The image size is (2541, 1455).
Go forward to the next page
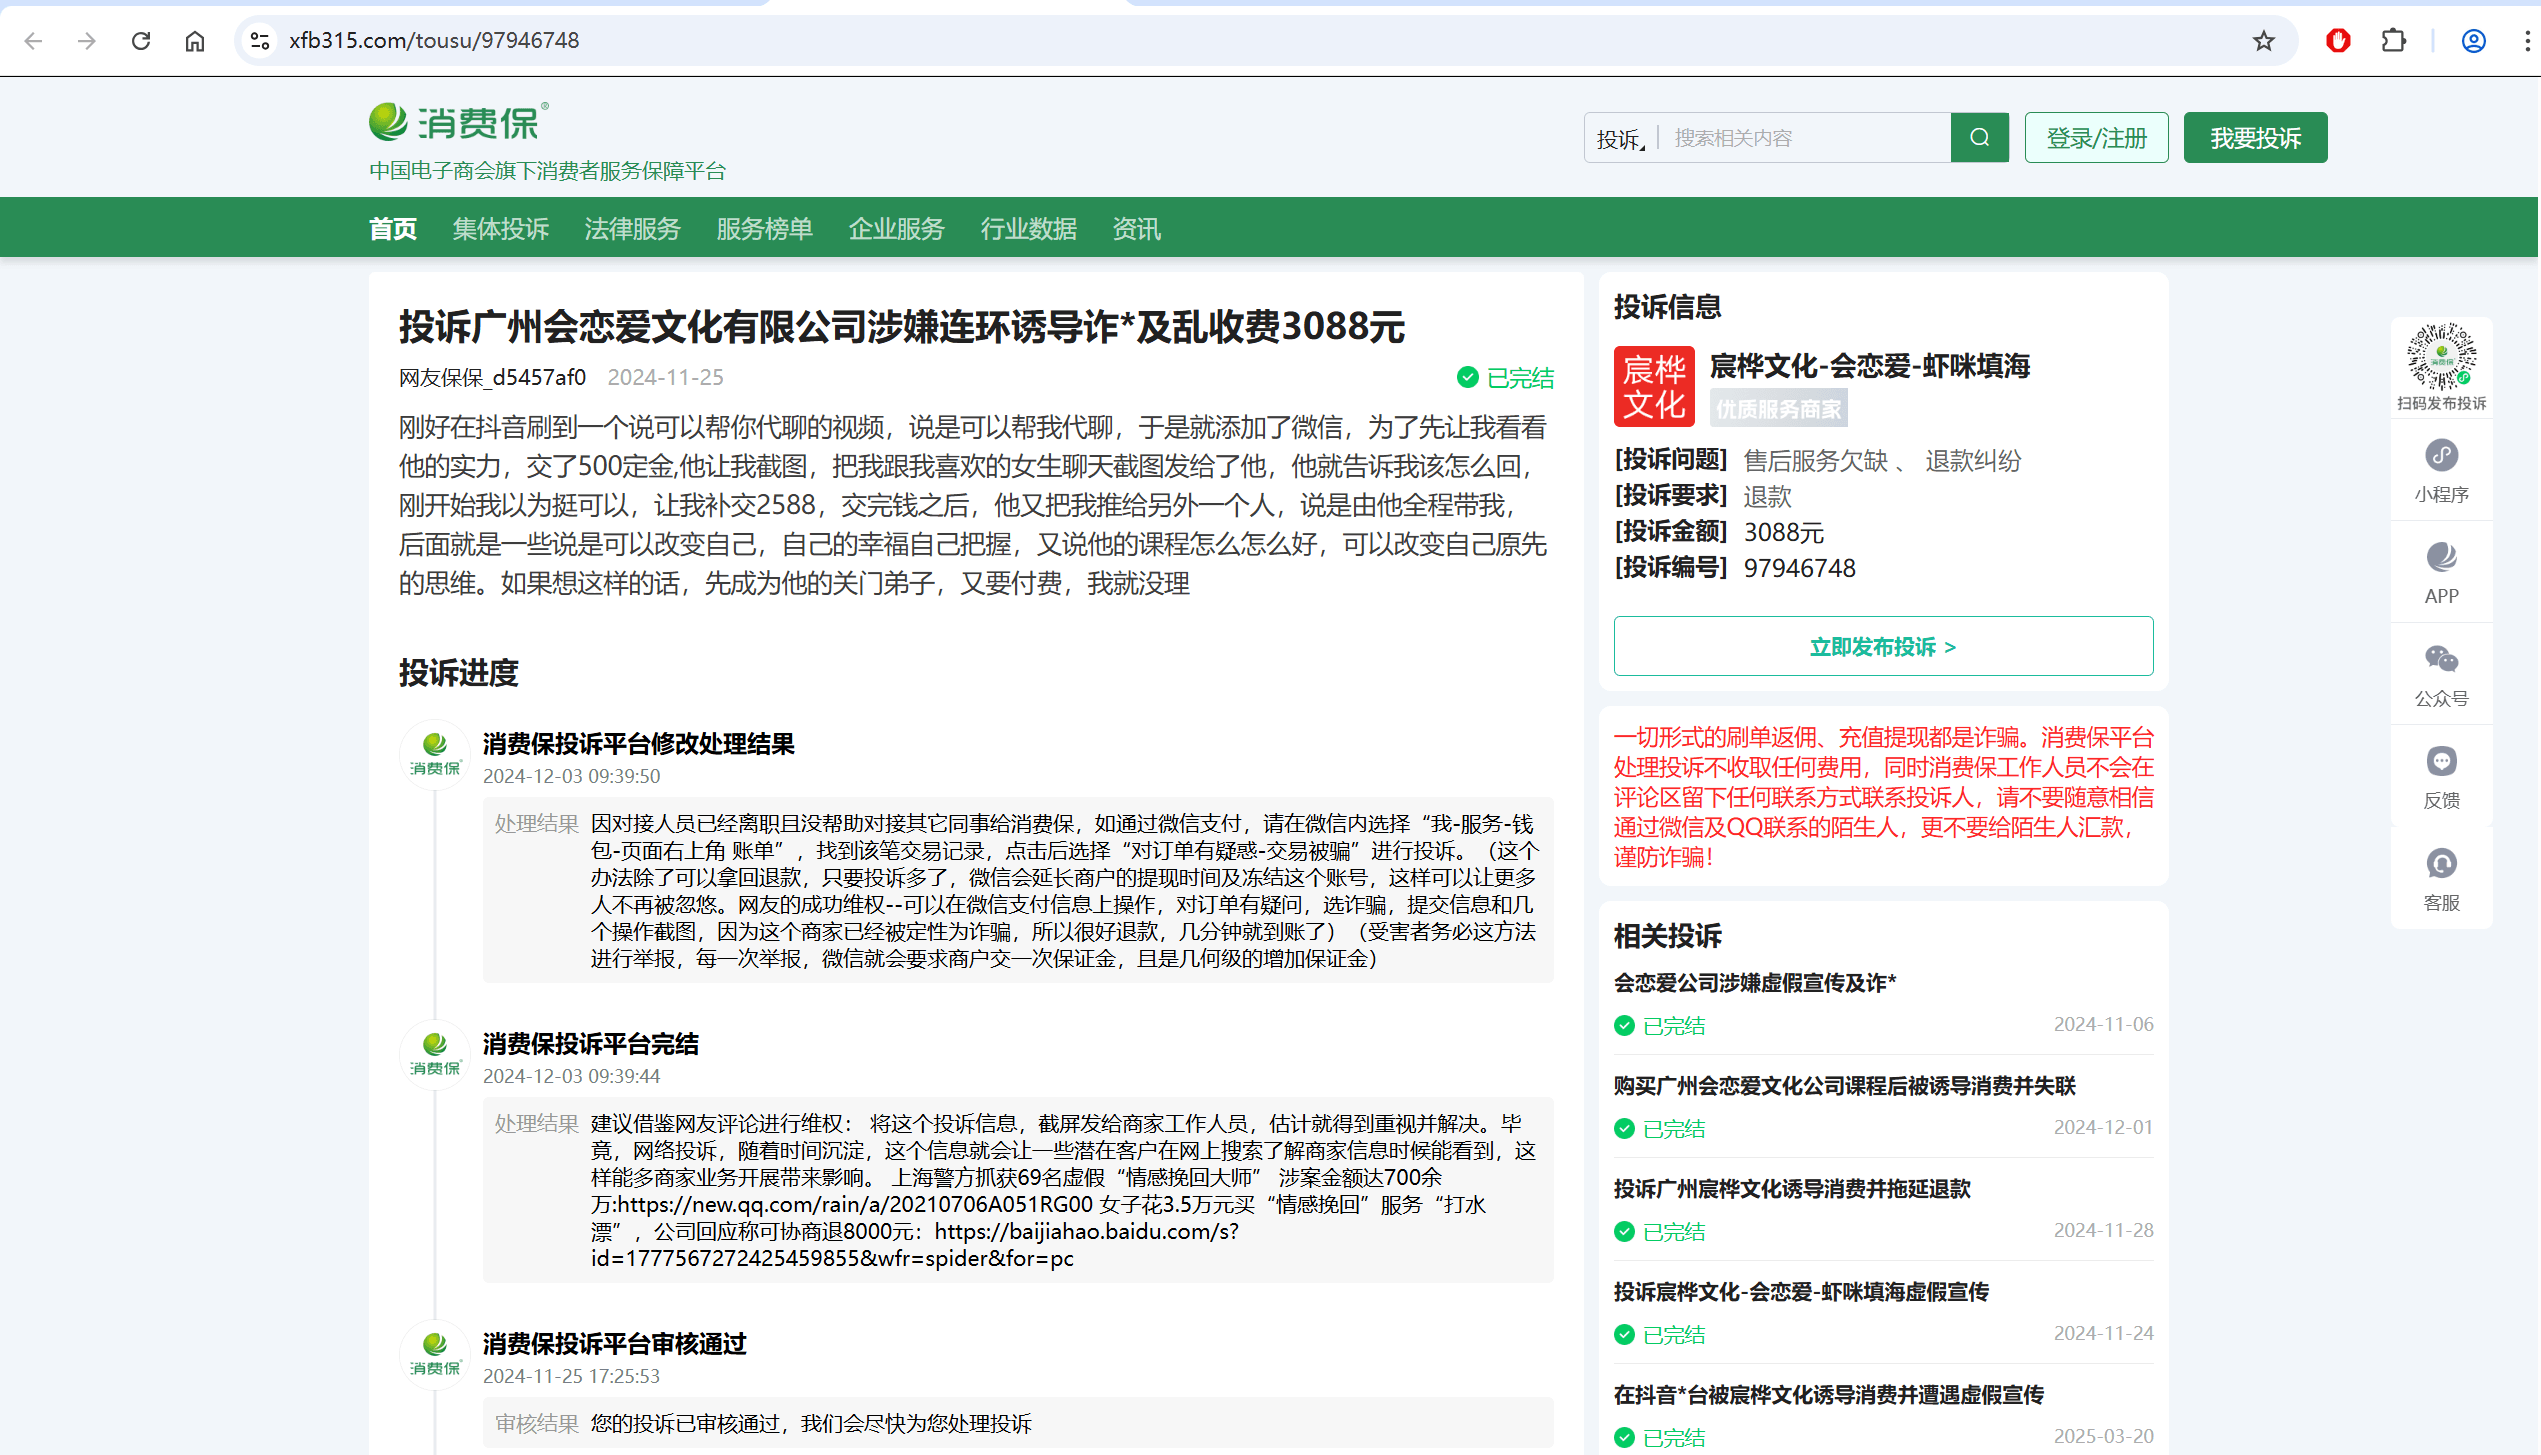(87, 40)
